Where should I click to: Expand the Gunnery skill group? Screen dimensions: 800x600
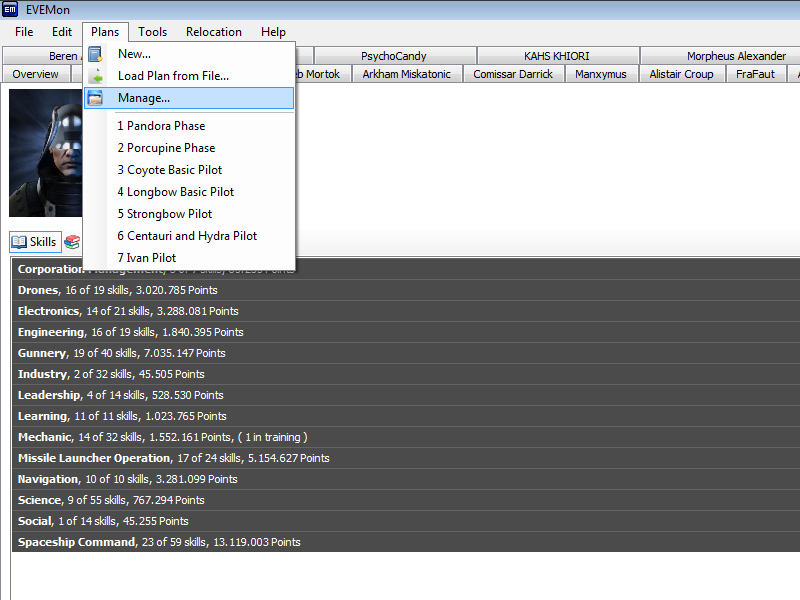(x=406, y=353)
